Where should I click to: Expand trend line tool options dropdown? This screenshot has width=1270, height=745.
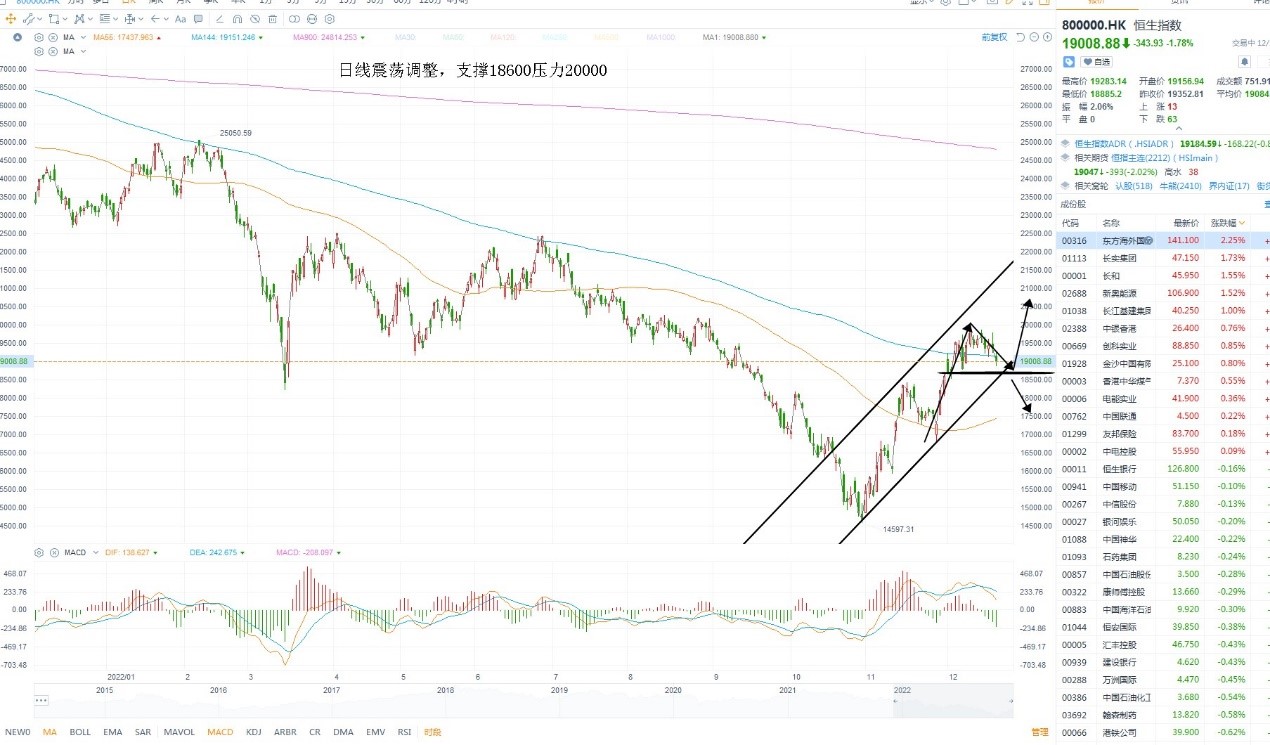[40, 19]
